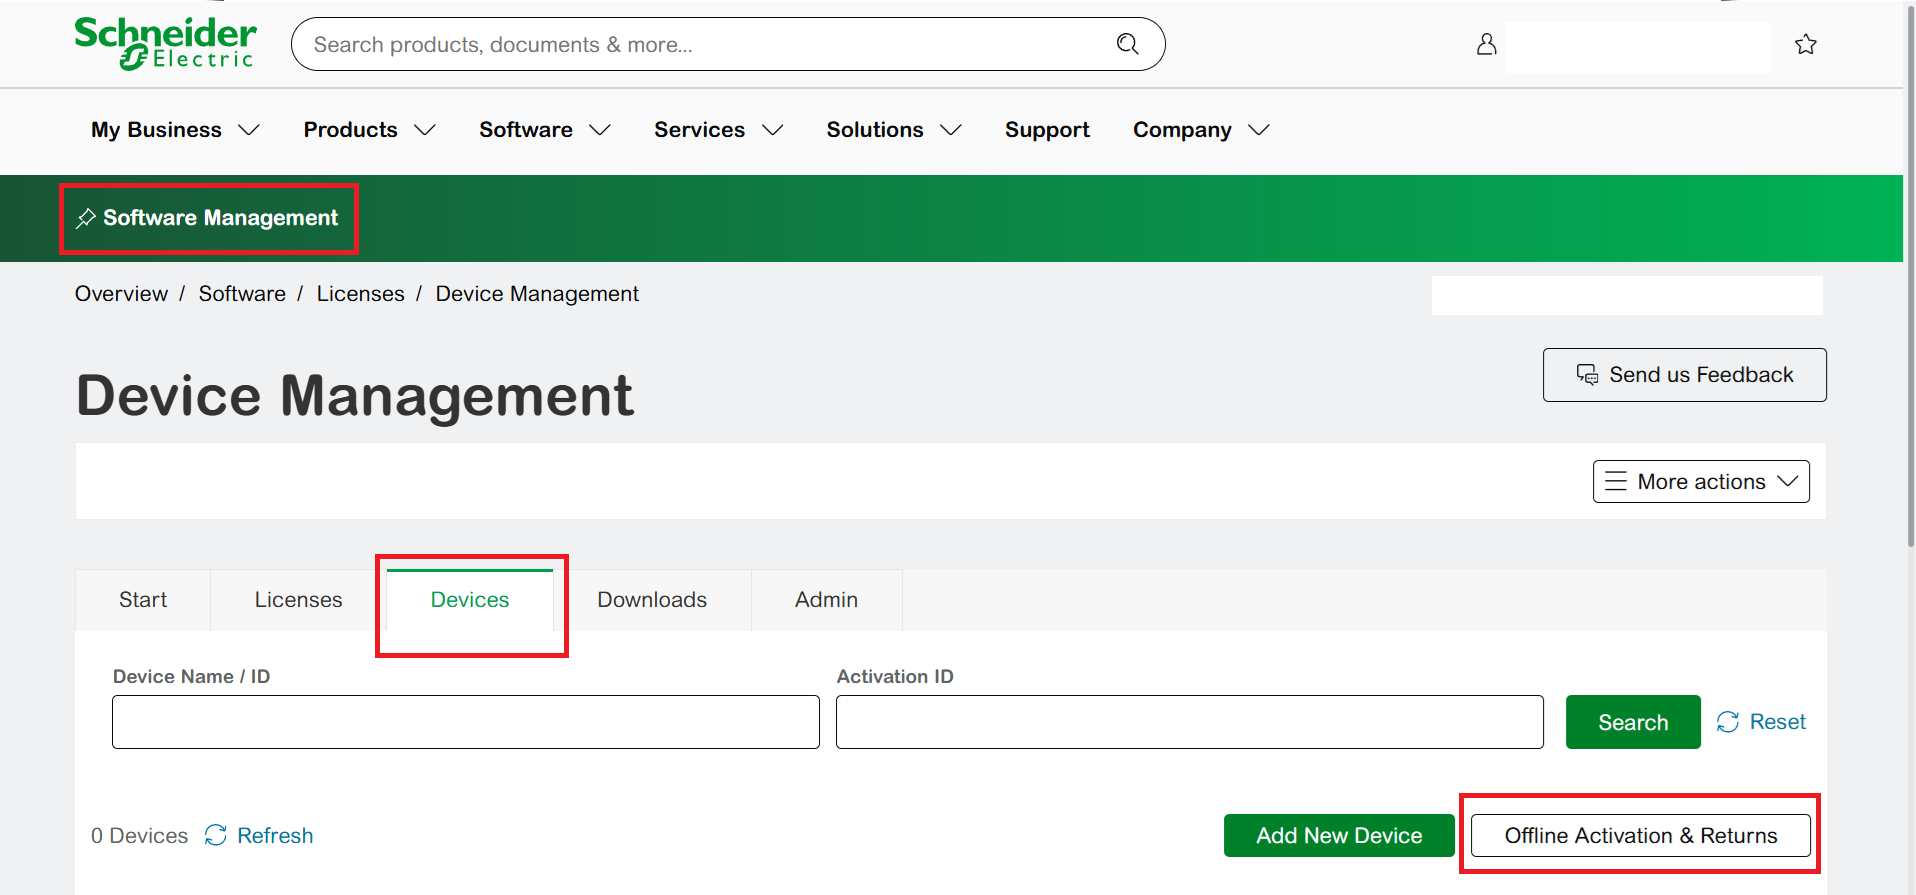Image resolution: width=1916 pixels, height=895 pixels.
Task: Click Offline Activation & Returns button
Action: click(1640, 835)
